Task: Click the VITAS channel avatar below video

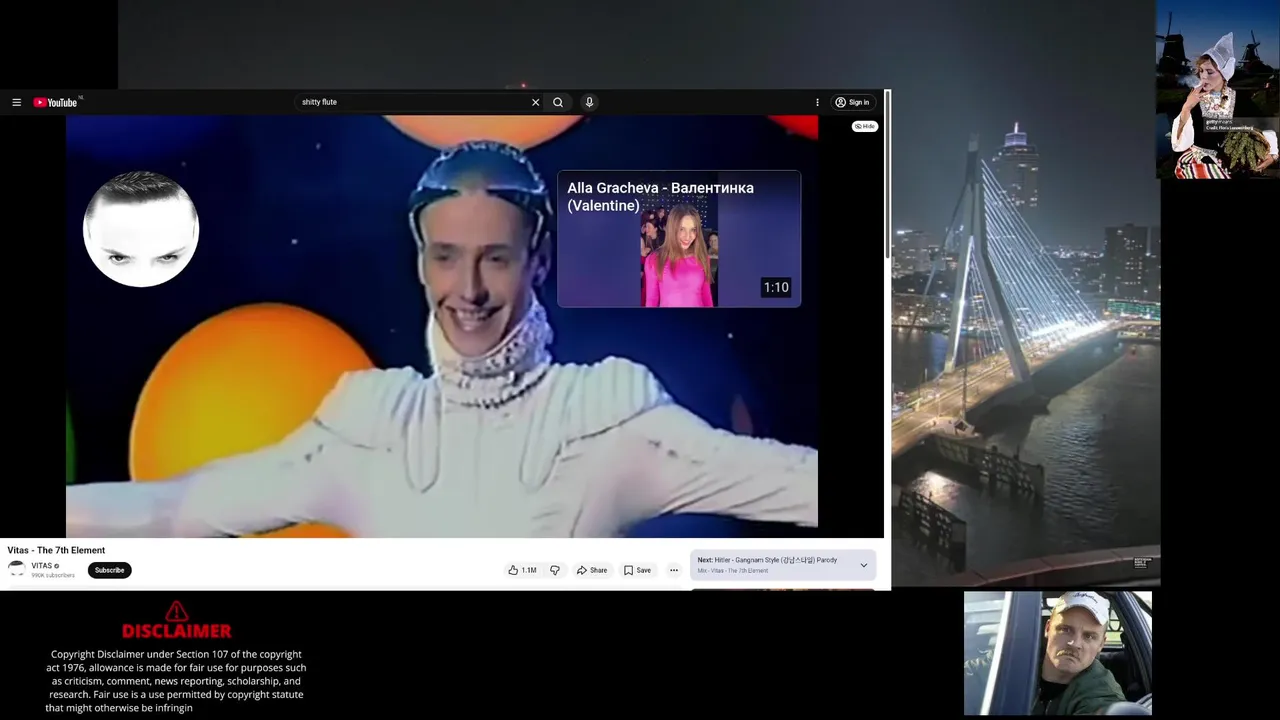Action: pyautogui.click(x=16, y=569)
